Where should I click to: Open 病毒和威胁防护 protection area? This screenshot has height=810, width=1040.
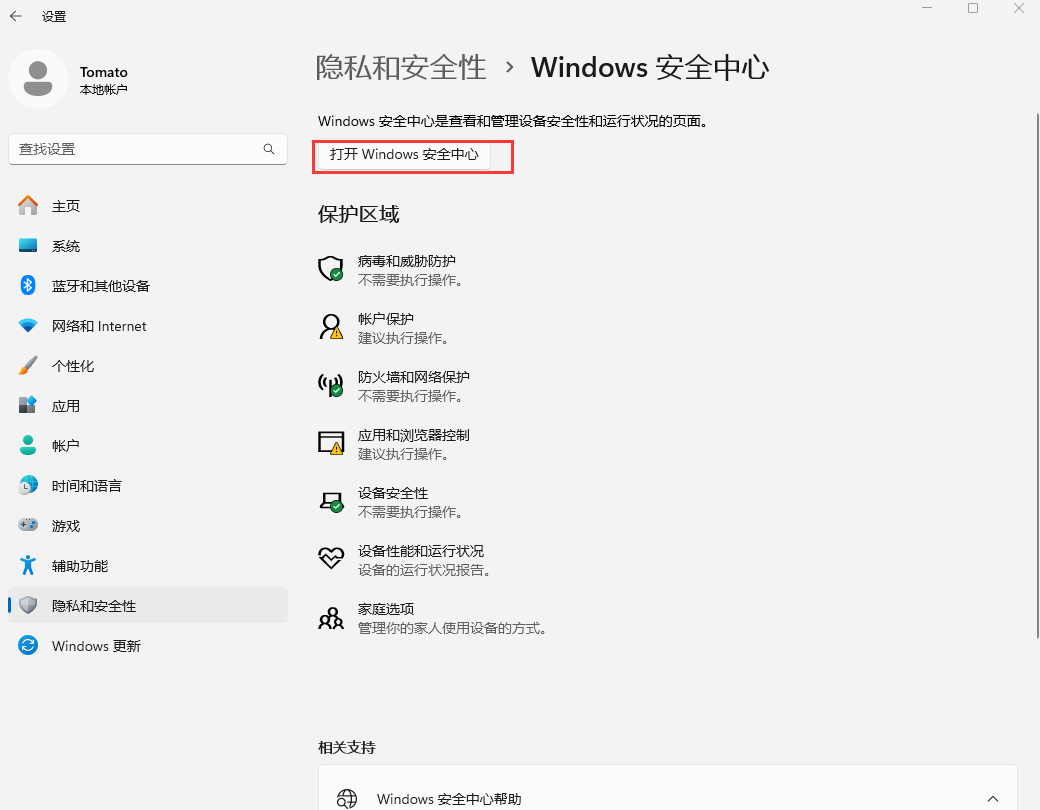pyautogui.click(x=406, y=261)
